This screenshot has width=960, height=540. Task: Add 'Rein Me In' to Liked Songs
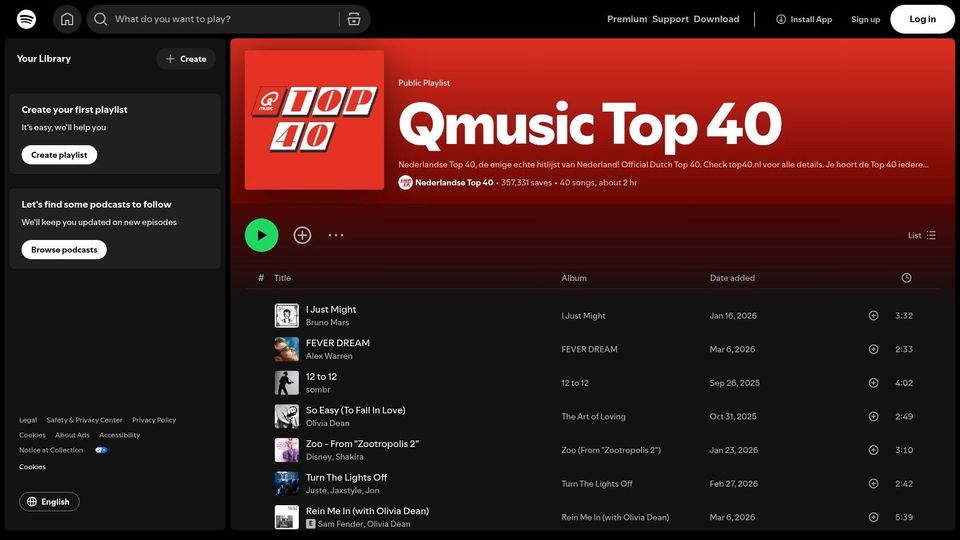tap(874, 517)
